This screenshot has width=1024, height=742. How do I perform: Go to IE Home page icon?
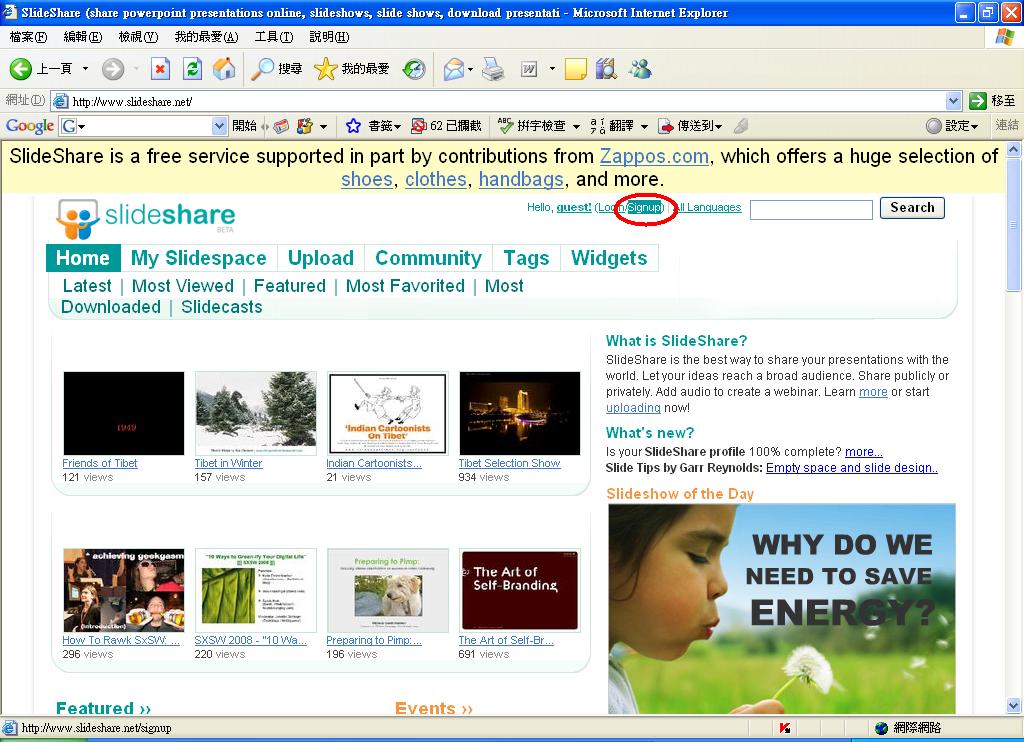[x=224, y=69]
